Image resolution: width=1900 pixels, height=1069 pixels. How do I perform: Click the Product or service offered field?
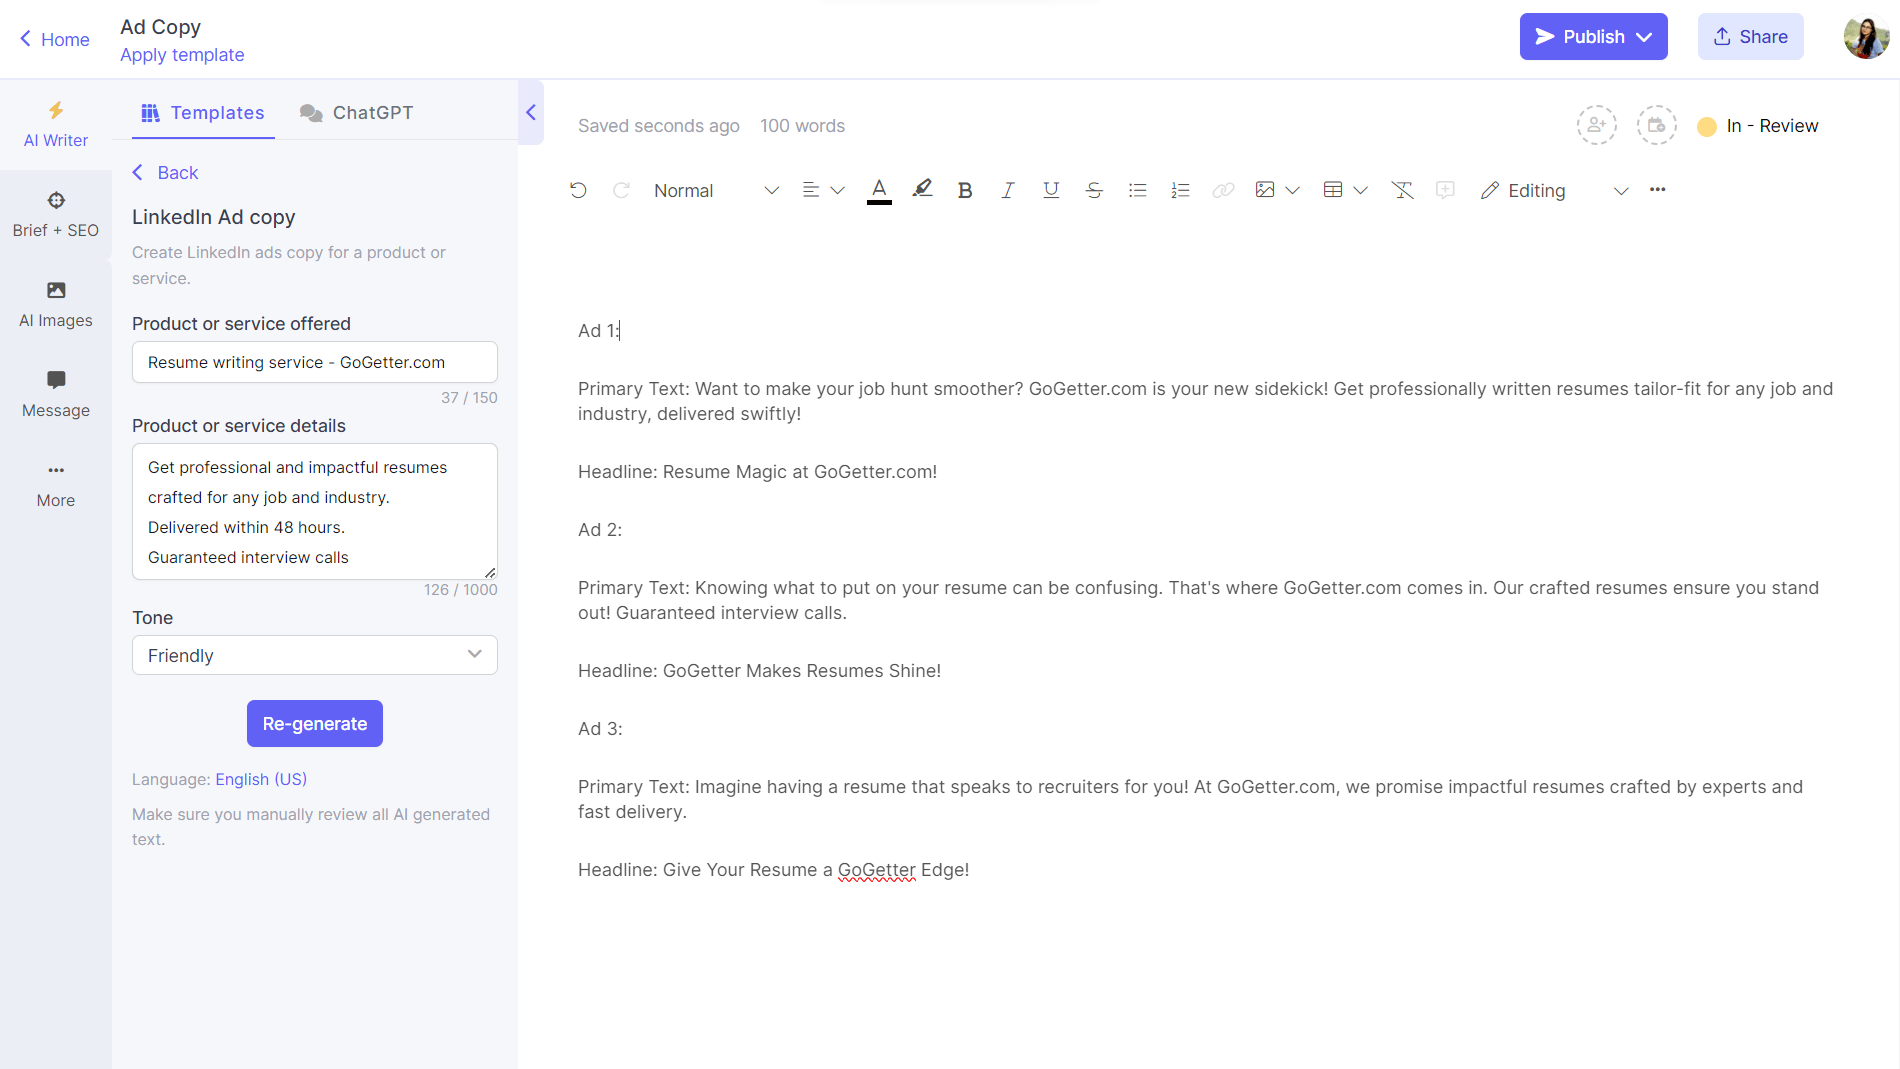click(x=315, y=362)
